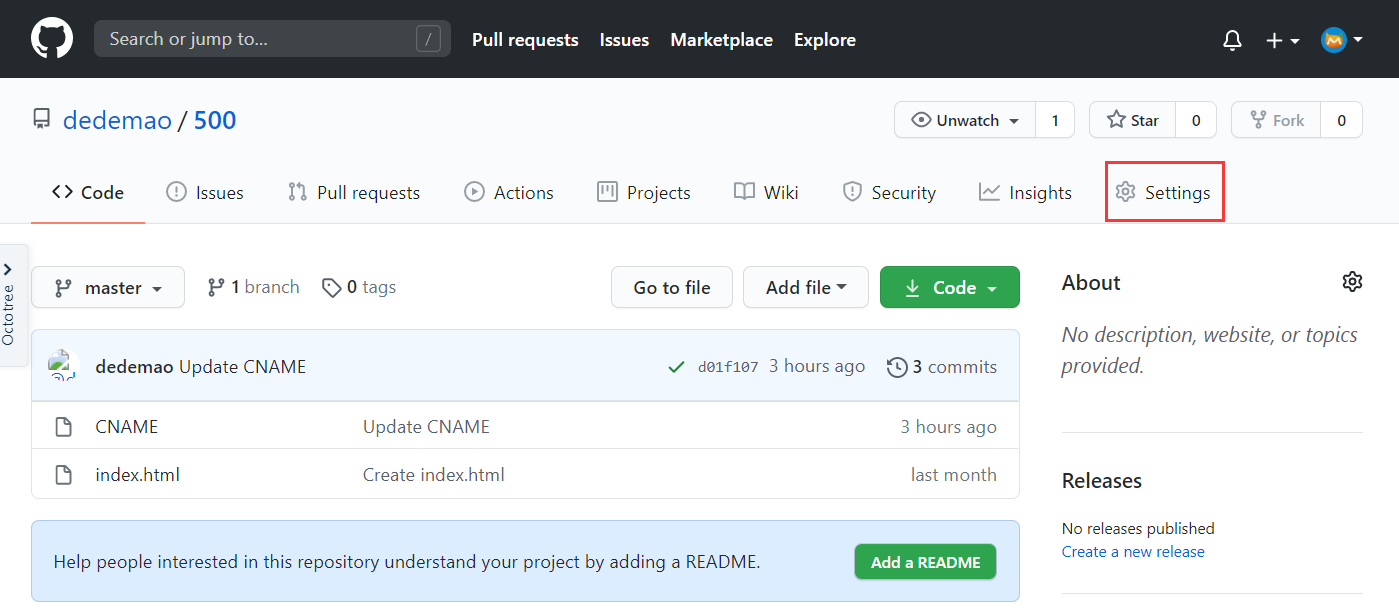The height and width of the screenshot is (613, 1399).
Task: Switch to the Wiki tab
Action: [766, 193]
